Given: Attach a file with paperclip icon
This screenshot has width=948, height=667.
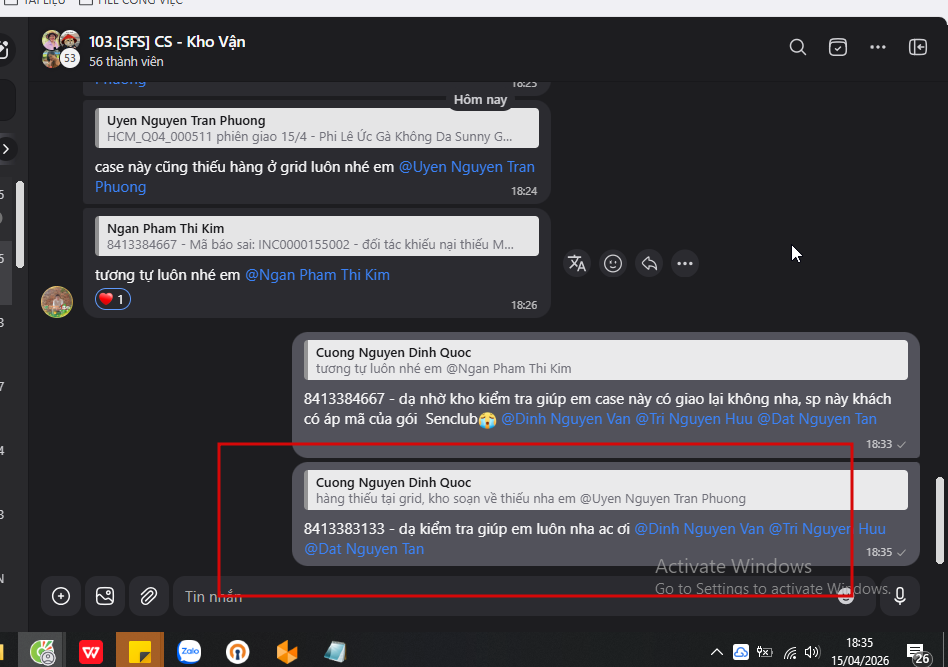Looking at the screenshot, I should pyautogui.click(x=148, y=596).
